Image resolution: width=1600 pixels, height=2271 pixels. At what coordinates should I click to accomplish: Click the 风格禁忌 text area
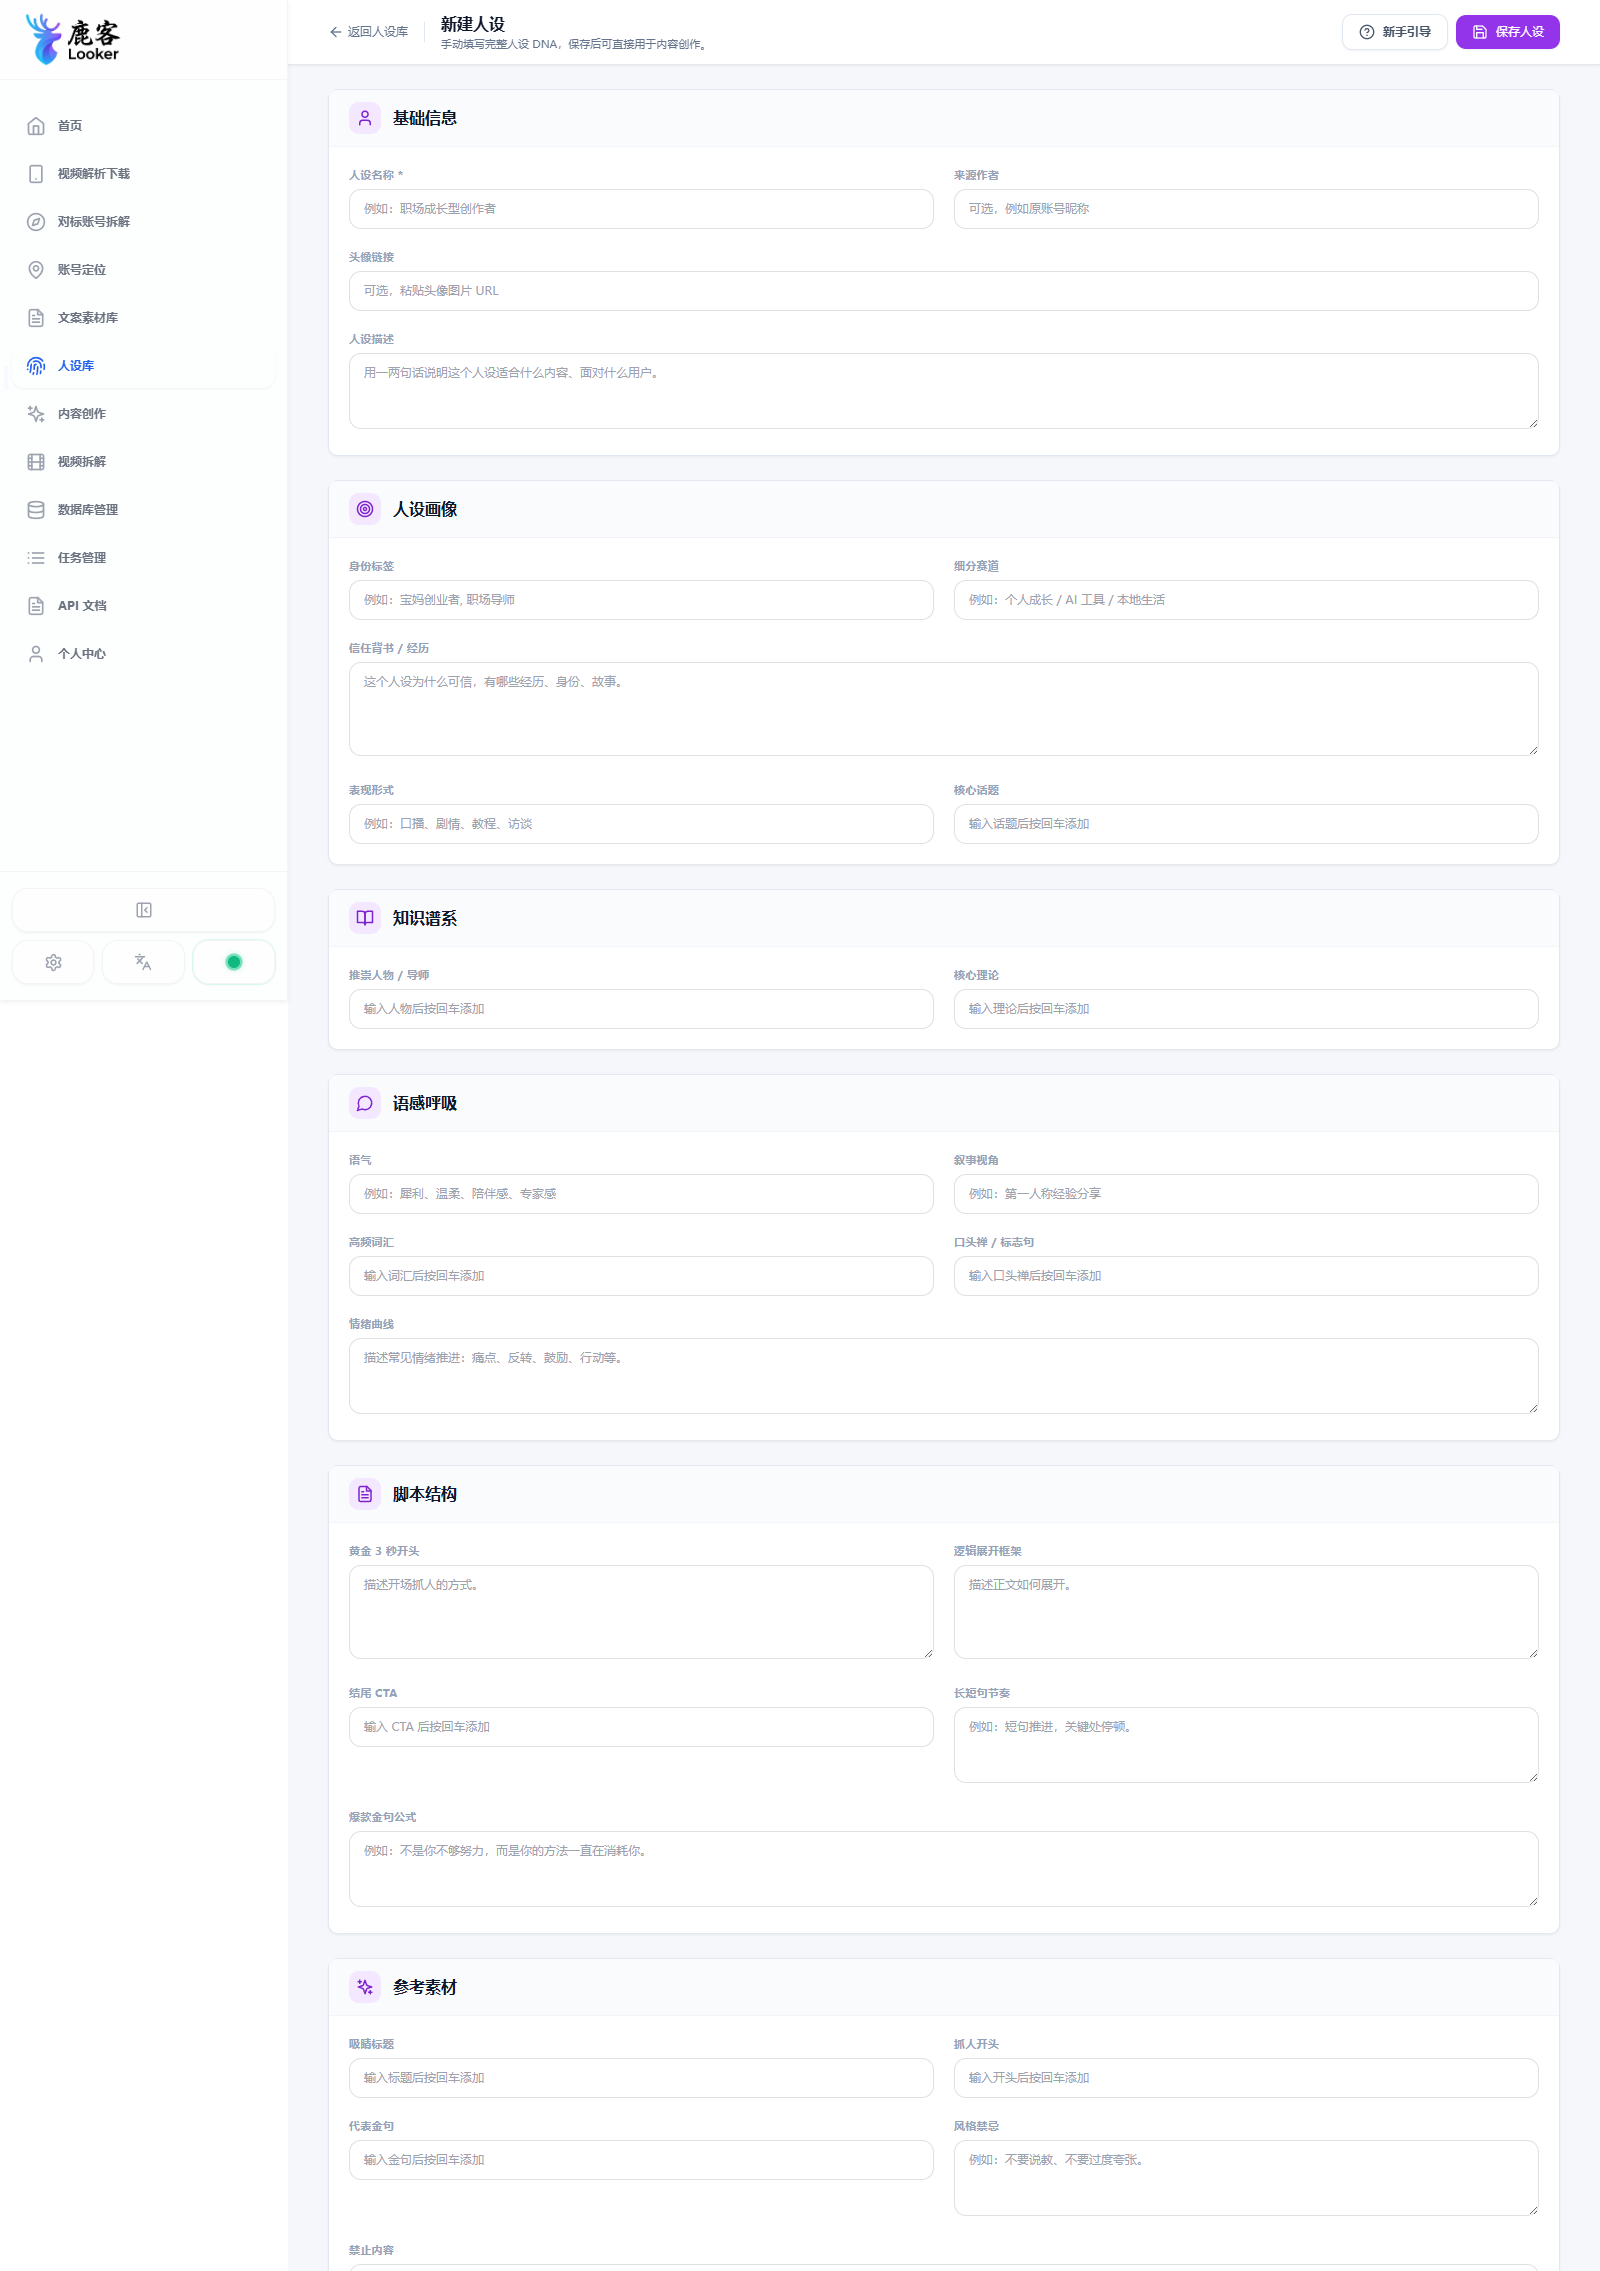point(1246,2178)
